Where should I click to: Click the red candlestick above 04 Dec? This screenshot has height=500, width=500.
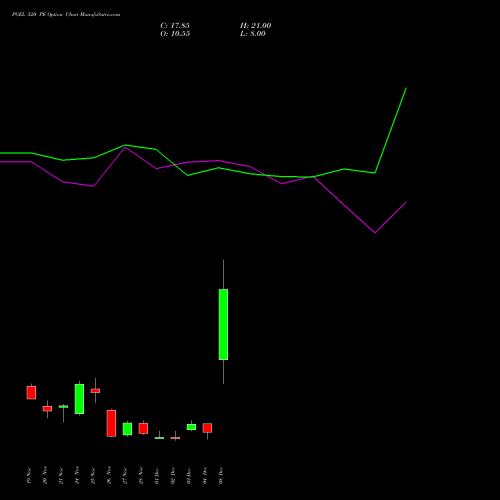point(207,428)
